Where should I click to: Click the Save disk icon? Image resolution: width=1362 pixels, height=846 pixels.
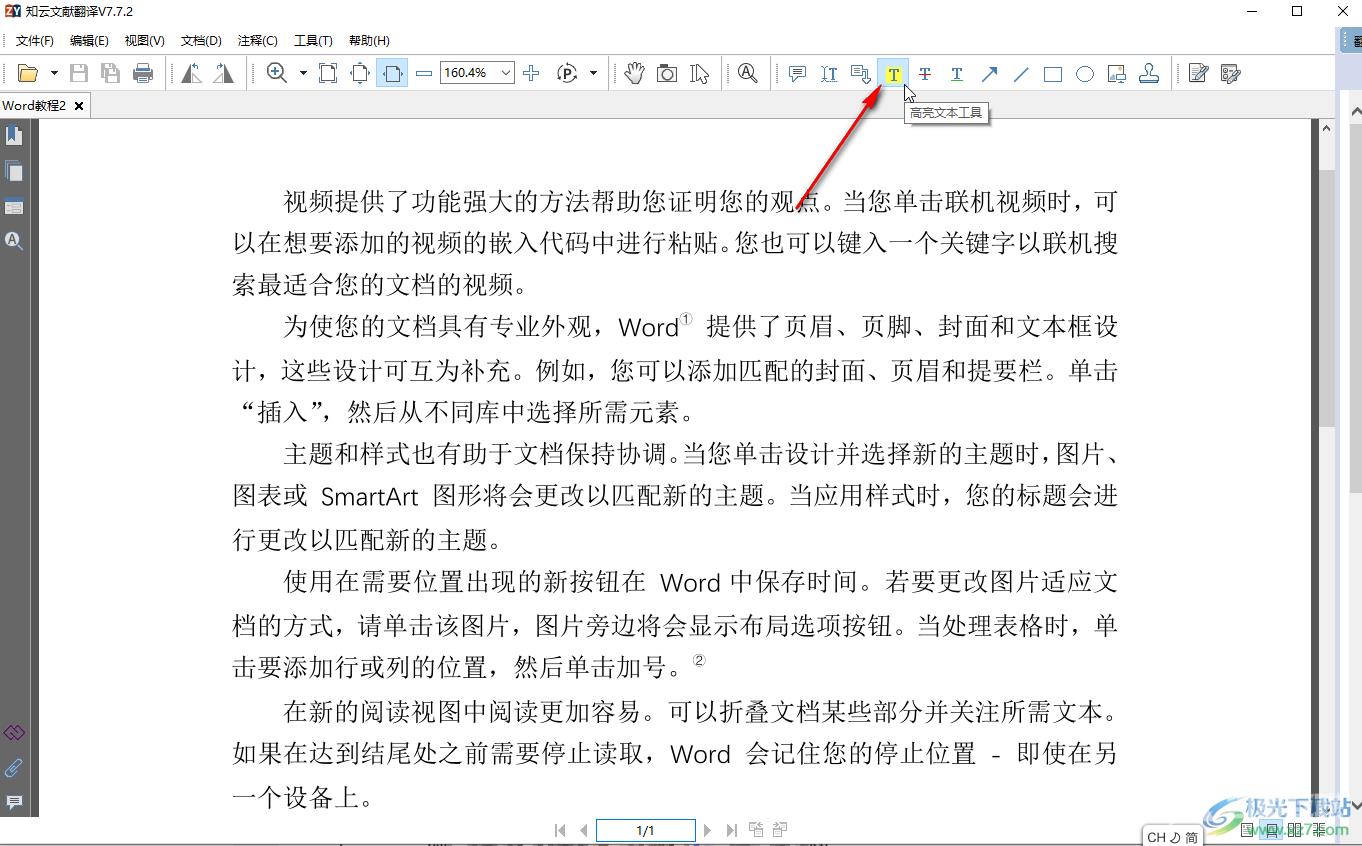pos(79,73)
